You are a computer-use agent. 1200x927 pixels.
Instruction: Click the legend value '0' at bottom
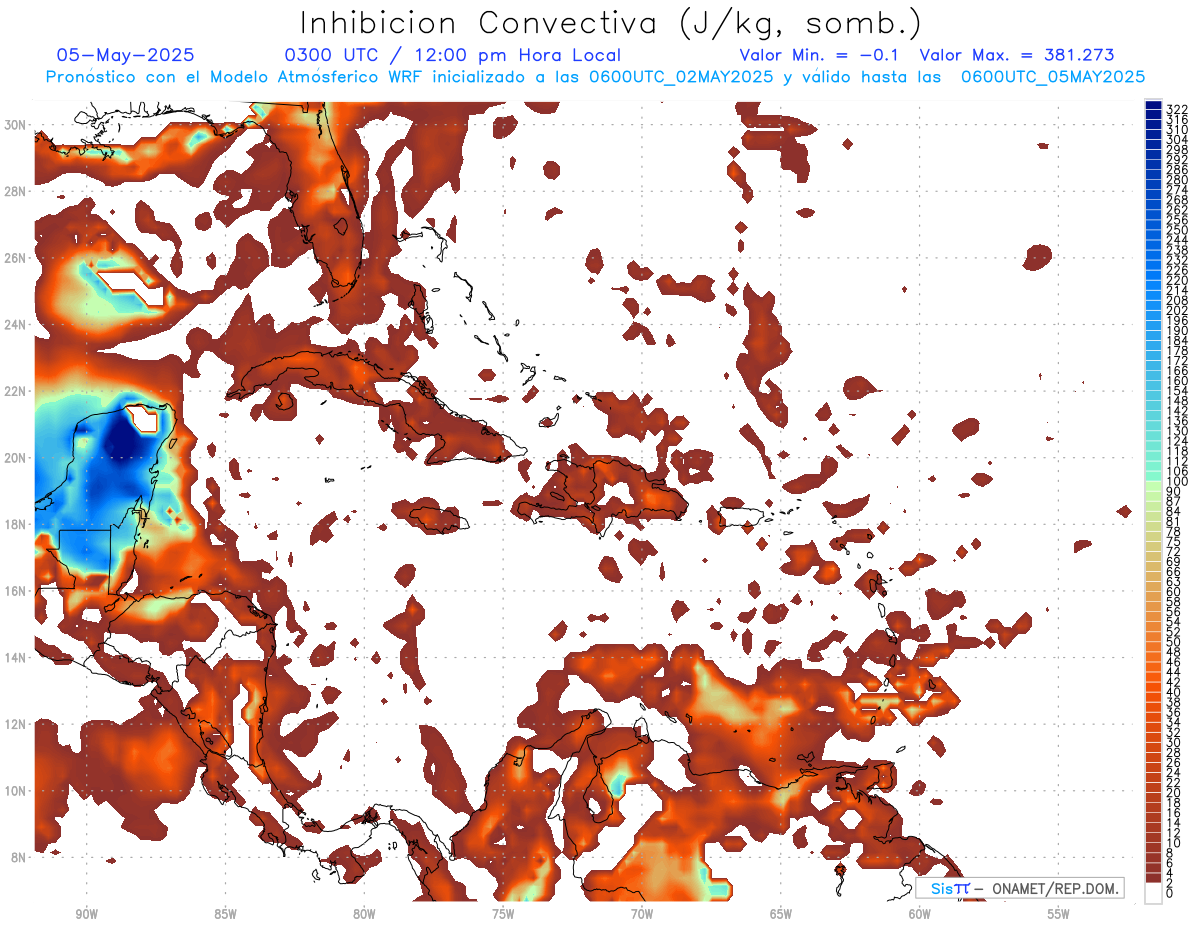coord(1170,893)
